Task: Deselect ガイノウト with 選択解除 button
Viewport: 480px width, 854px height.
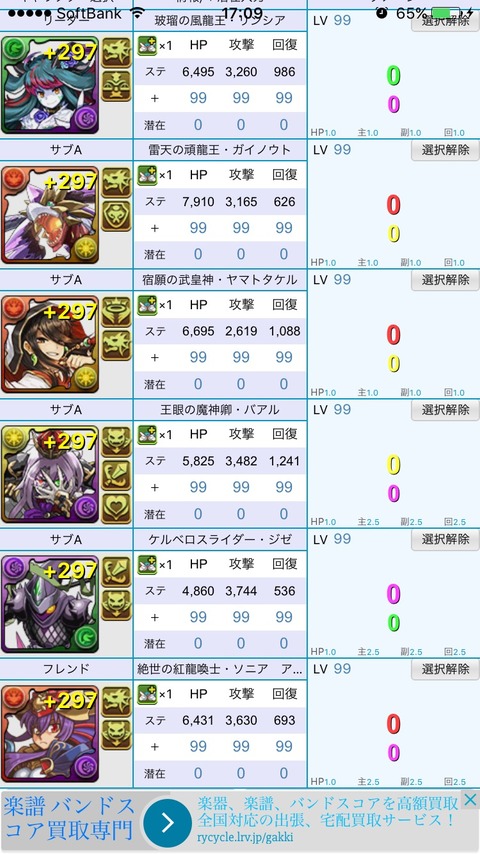Action: [445, 150]
